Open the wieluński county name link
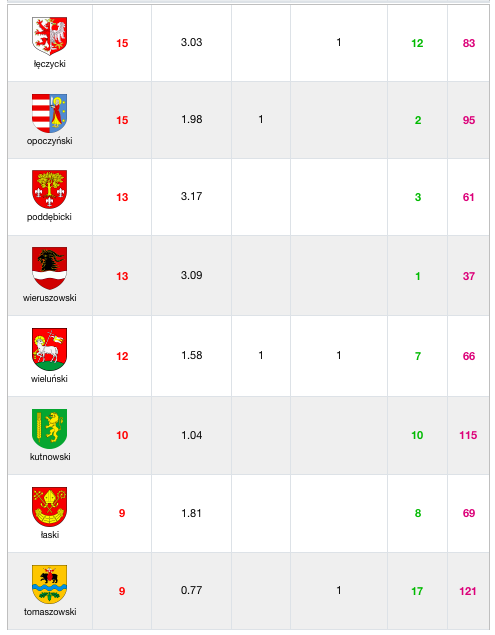 tap(49, 379)
